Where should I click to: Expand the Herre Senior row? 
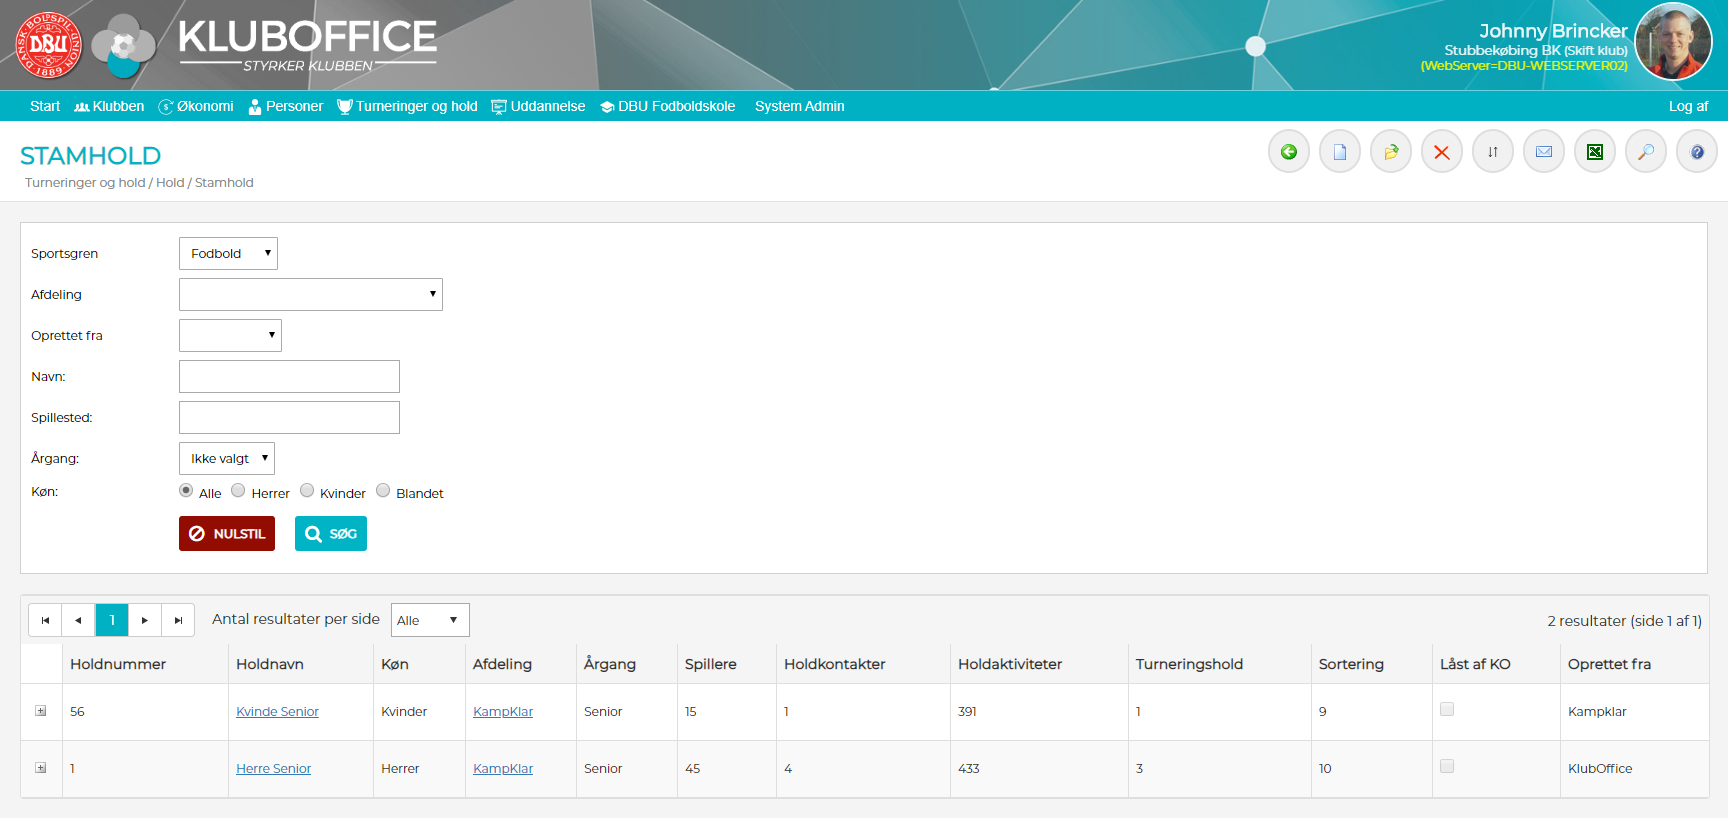pos(41,768)
